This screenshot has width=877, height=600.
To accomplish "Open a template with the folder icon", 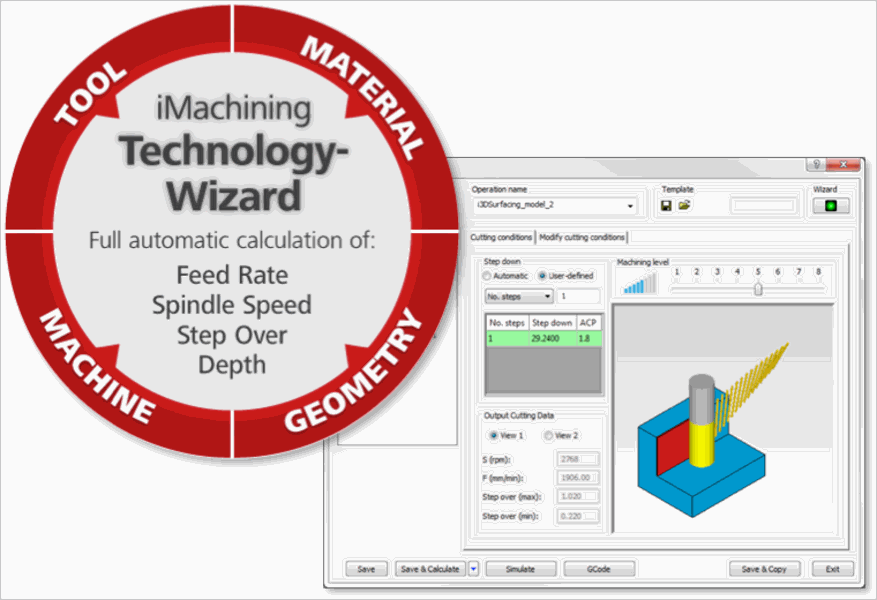I will [x=684, y=205].
